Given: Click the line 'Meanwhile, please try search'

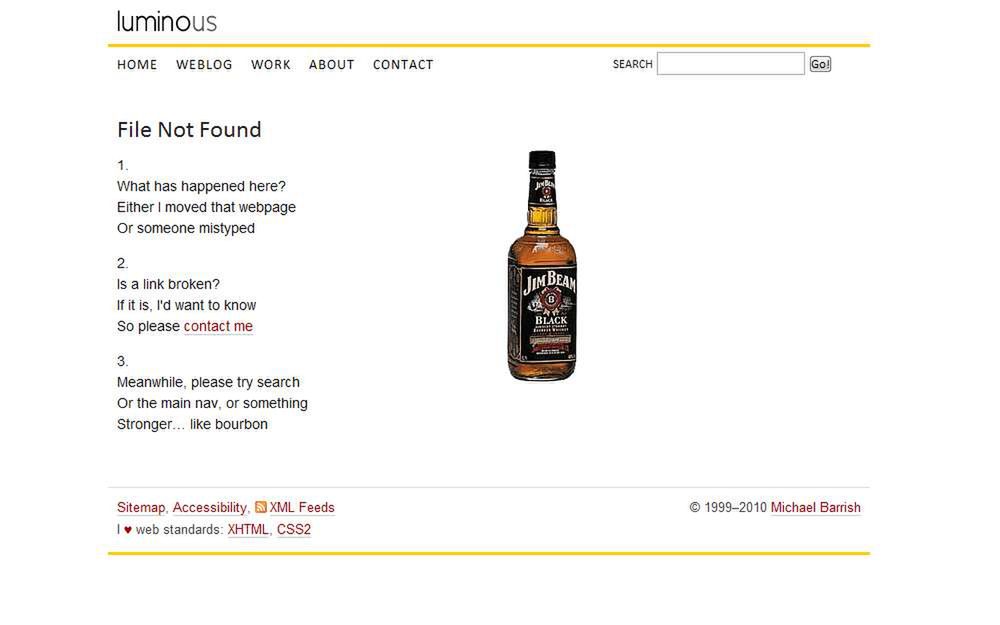Looking at the screenshot, I should pos(209,382).
